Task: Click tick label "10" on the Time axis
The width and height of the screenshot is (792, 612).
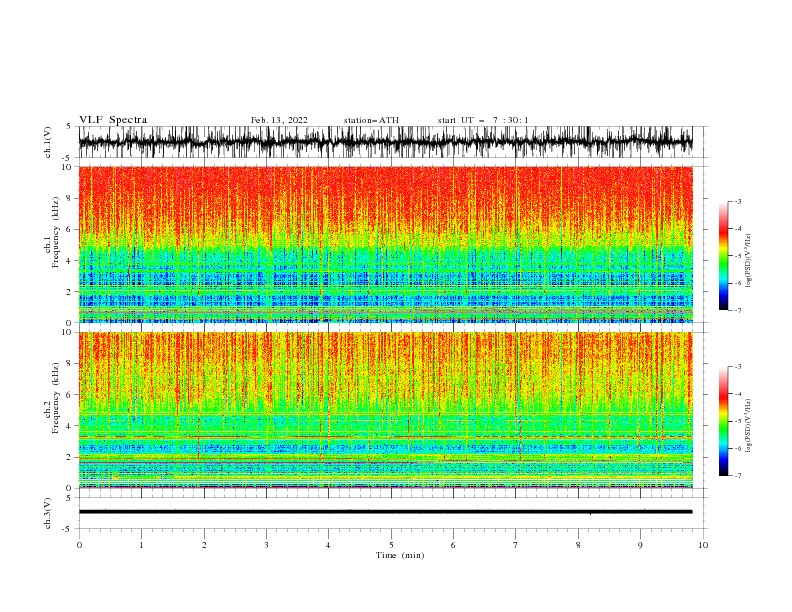Action: pos(703,545)
